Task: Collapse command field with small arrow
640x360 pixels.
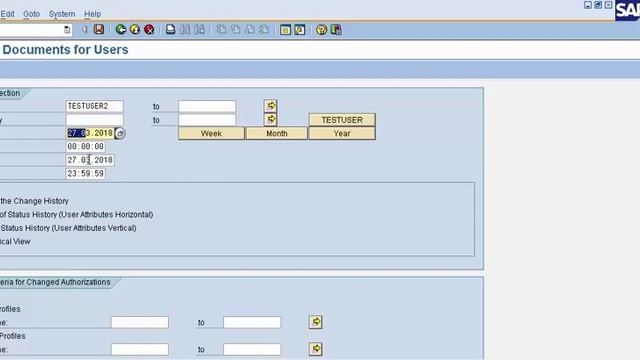Action: coord(84,29)
